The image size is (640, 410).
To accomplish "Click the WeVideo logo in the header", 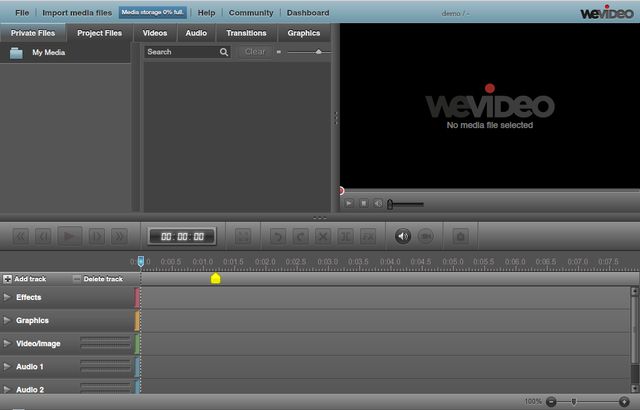I will tap(607, 12).
